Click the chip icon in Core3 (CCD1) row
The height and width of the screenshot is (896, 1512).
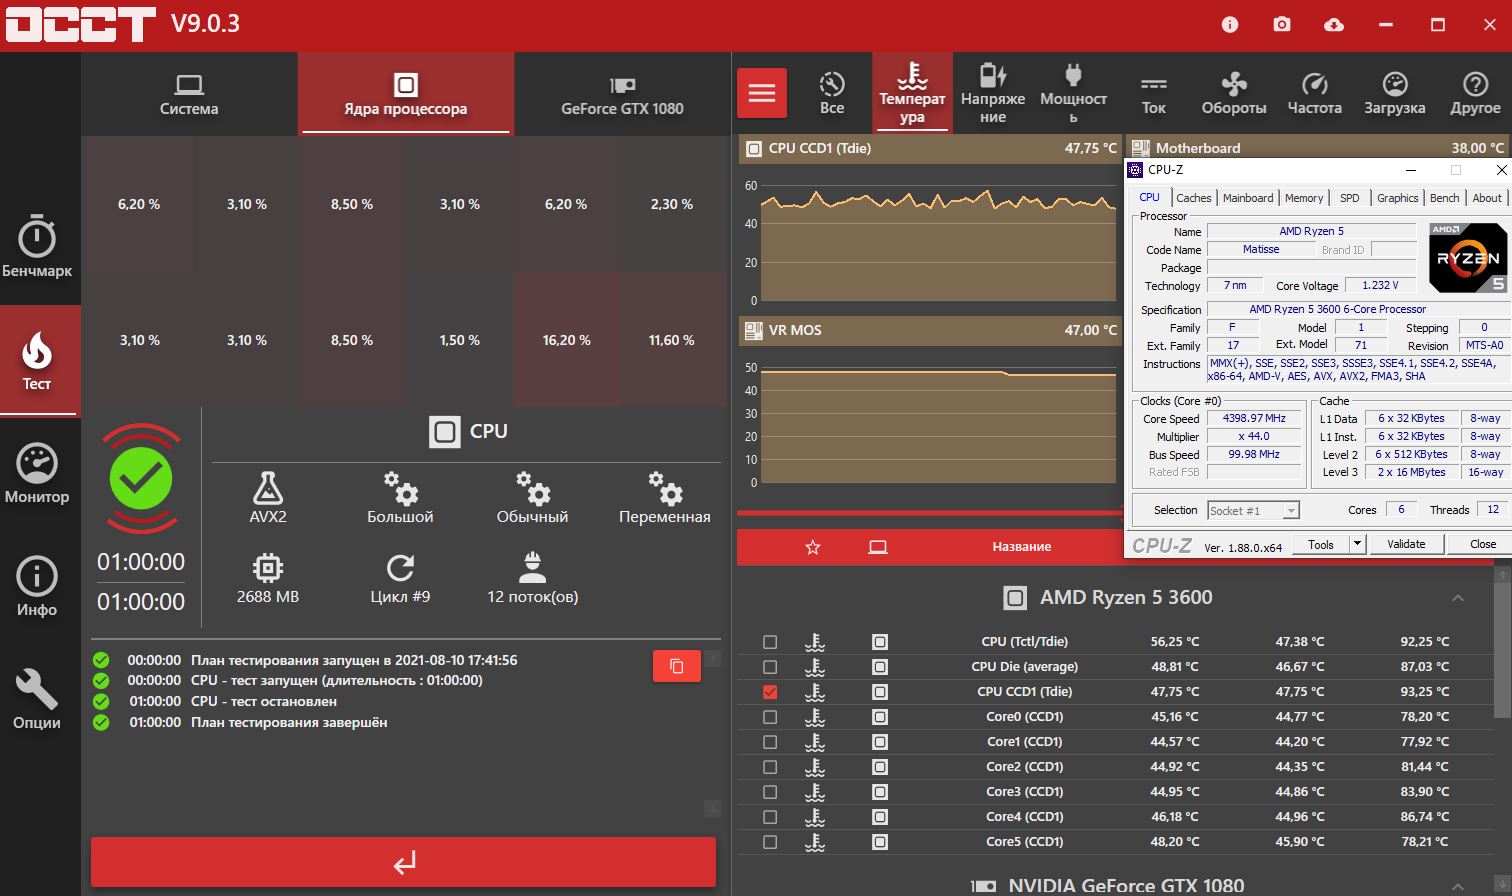tap(880, 792)
